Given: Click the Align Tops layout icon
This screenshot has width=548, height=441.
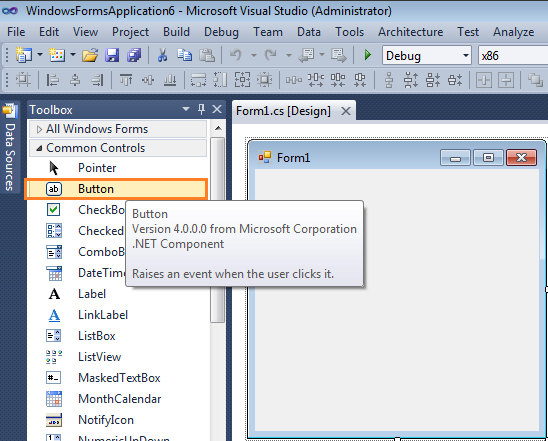Looking at the screenshot, I should (126, 80).
